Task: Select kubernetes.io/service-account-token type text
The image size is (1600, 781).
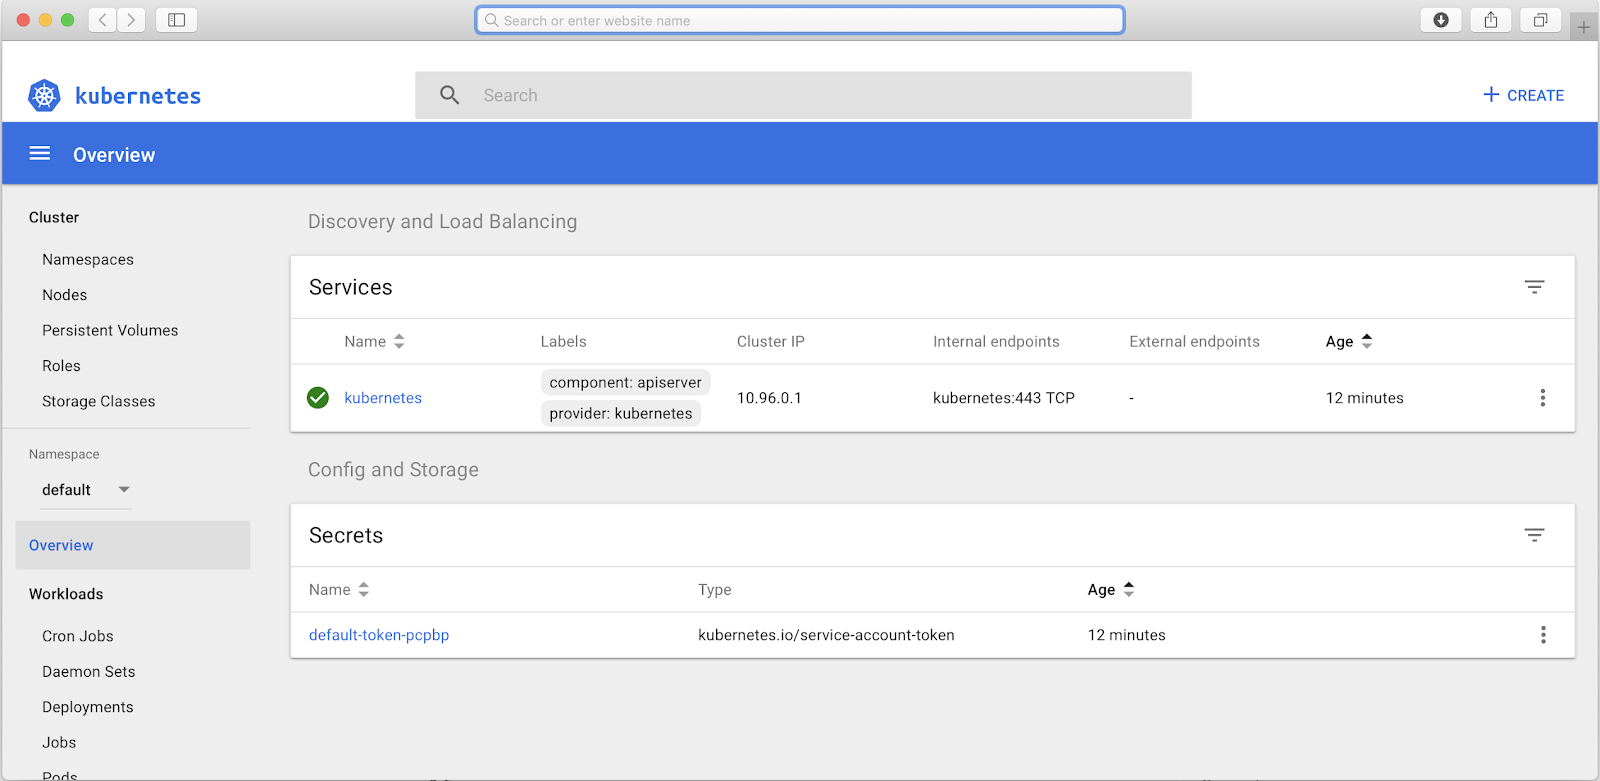Action: click(826, 635)
